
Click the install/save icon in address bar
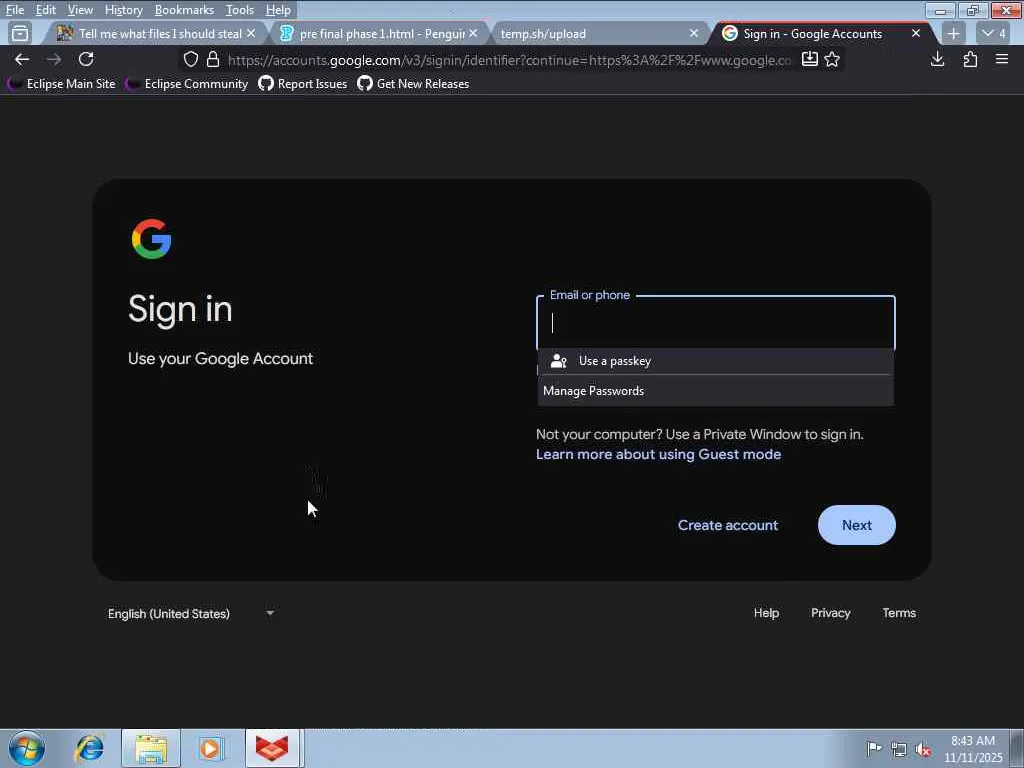click(x=810, y=59)
